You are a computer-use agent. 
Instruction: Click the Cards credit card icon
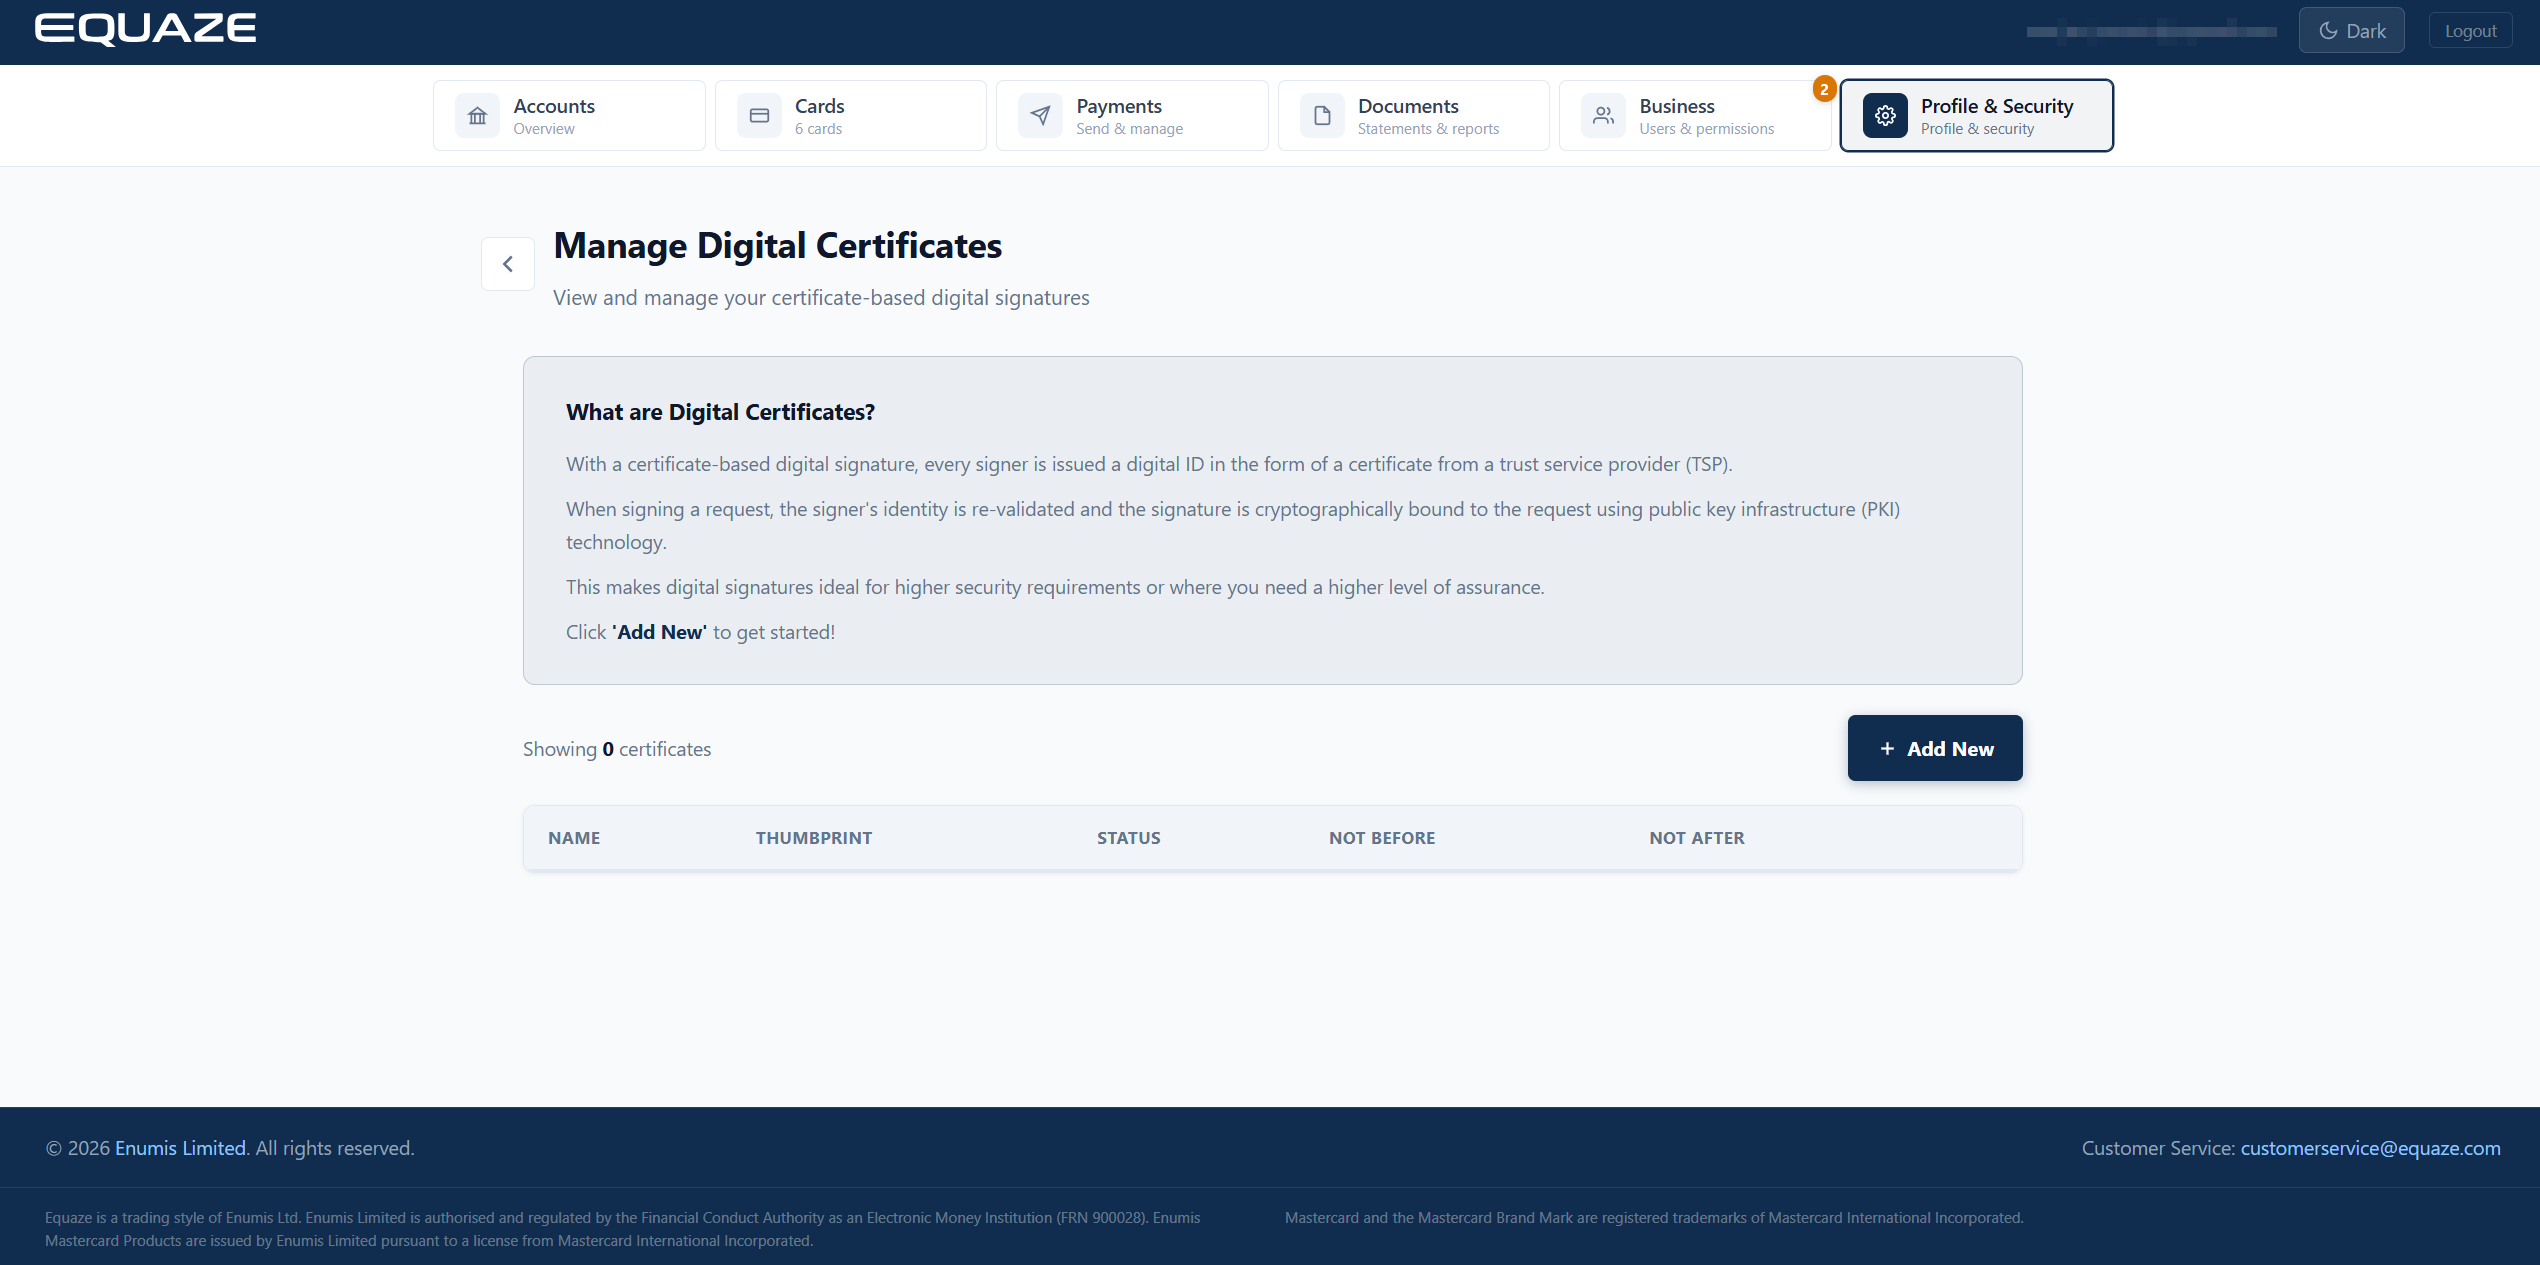tap(759, 116)
